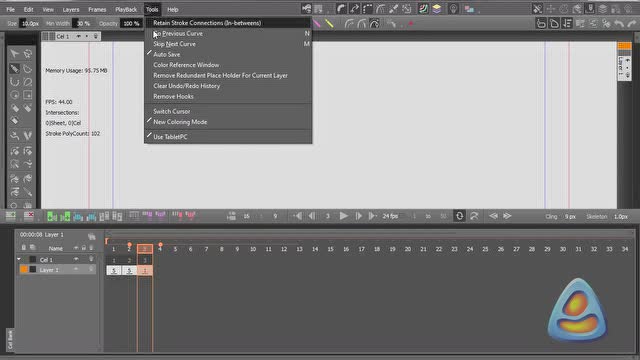Viewport: 640px width, 360px height.
Task: Toggle visibility eye of Layer 1
Action: coord(76,269)
